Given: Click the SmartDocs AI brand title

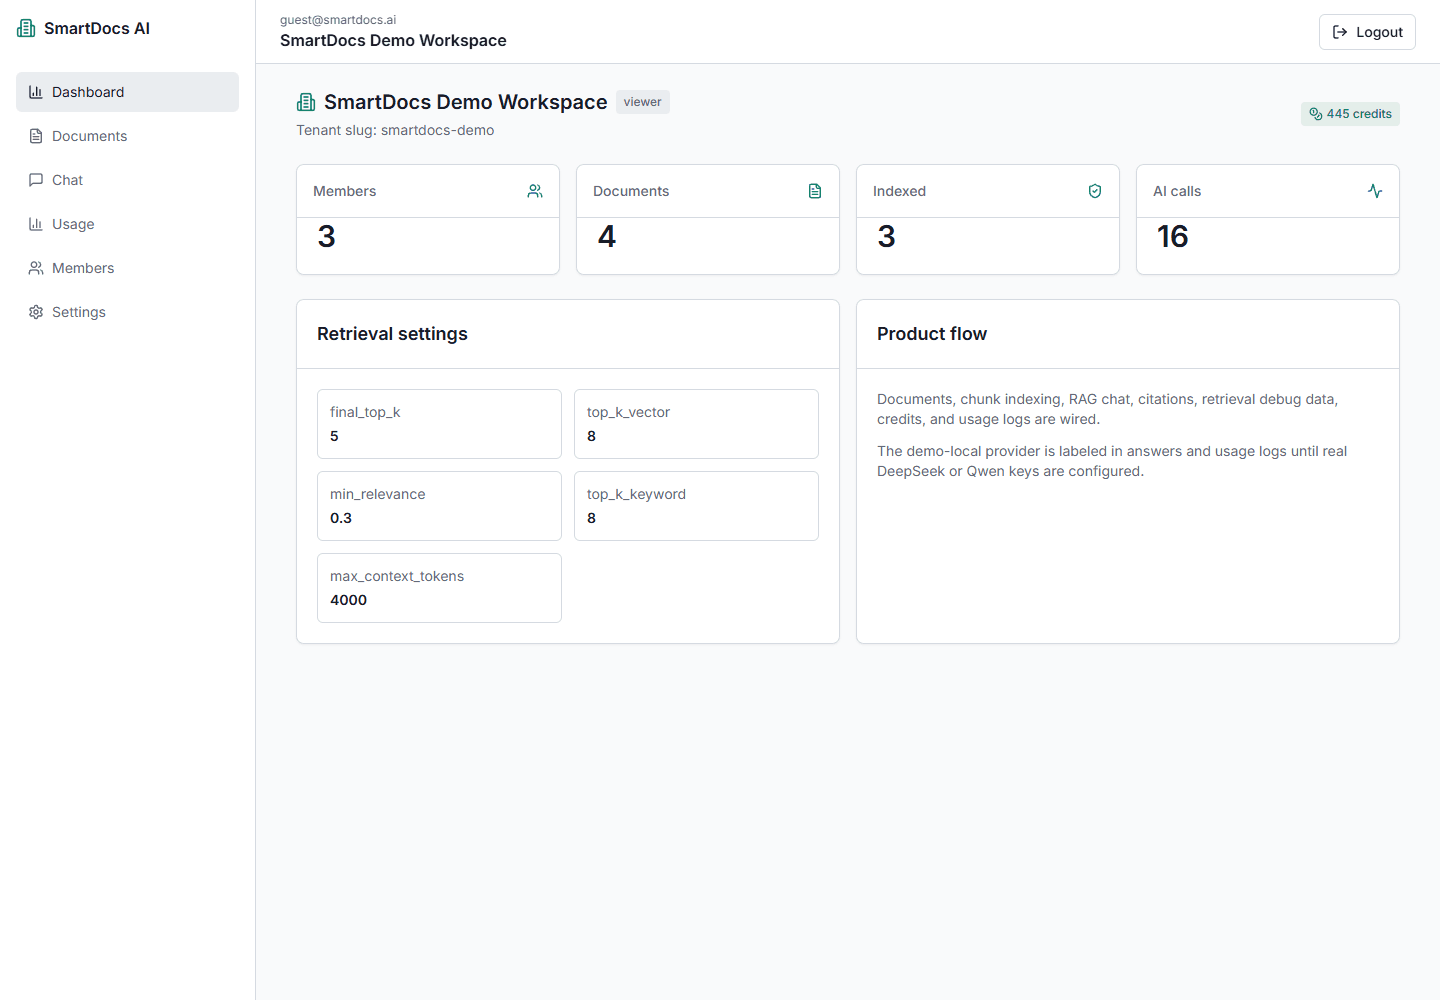Looking at the screenshot, I should click(97, 28).
